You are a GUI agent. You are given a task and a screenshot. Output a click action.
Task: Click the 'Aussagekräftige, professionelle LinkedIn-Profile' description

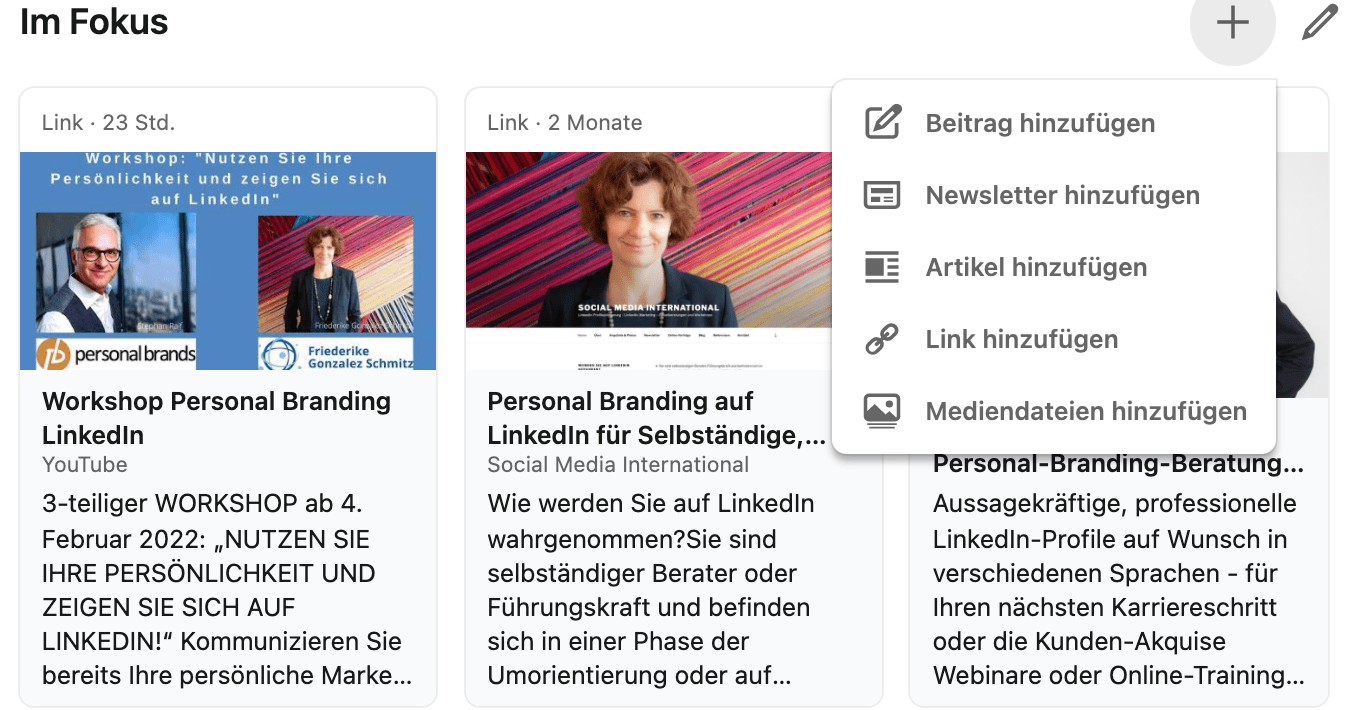coord(1118,590)
